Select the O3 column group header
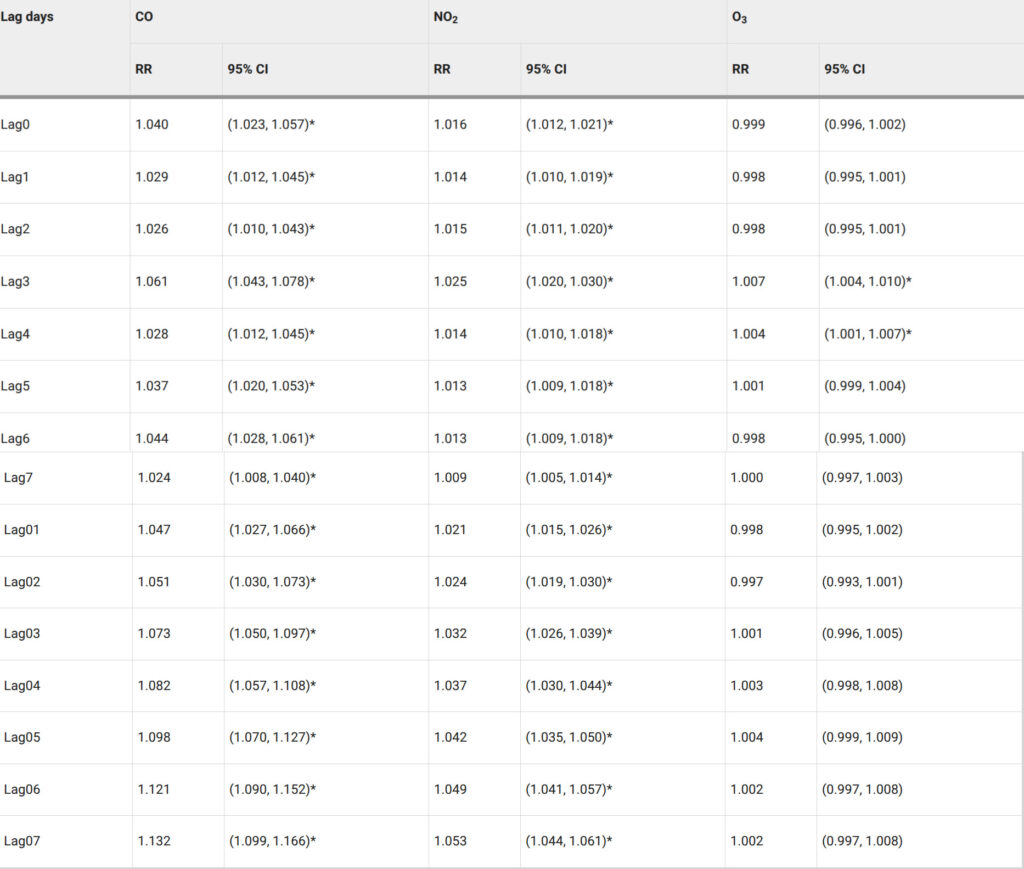The height and width of the screenshot is (869, 1024). (740, 18)
